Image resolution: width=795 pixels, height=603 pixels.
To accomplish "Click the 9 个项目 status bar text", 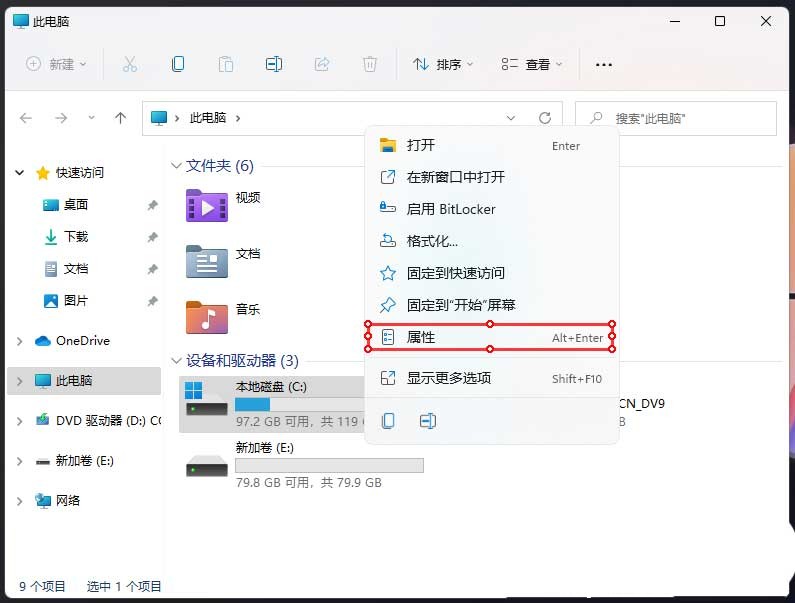I will [43, 587].
